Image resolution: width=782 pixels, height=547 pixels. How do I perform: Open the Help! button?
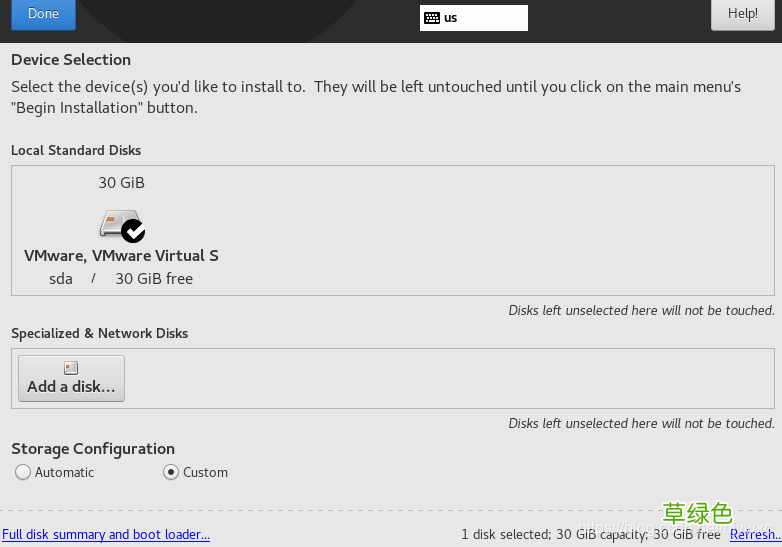point(743,14)
